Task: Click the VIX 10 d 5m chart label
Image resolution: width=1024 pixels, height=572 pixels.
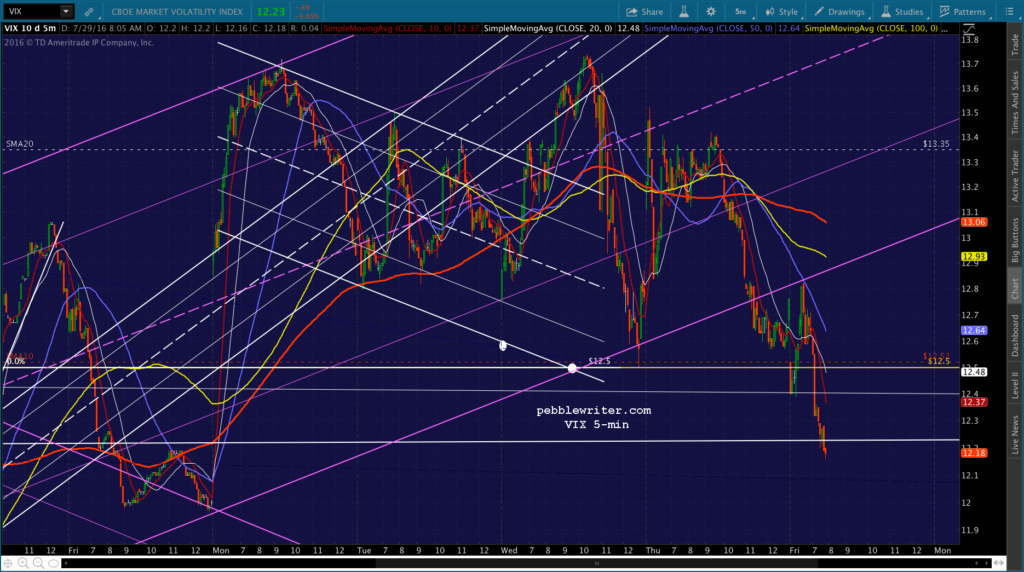Action: pyautogui.click(x=30, y=29)
